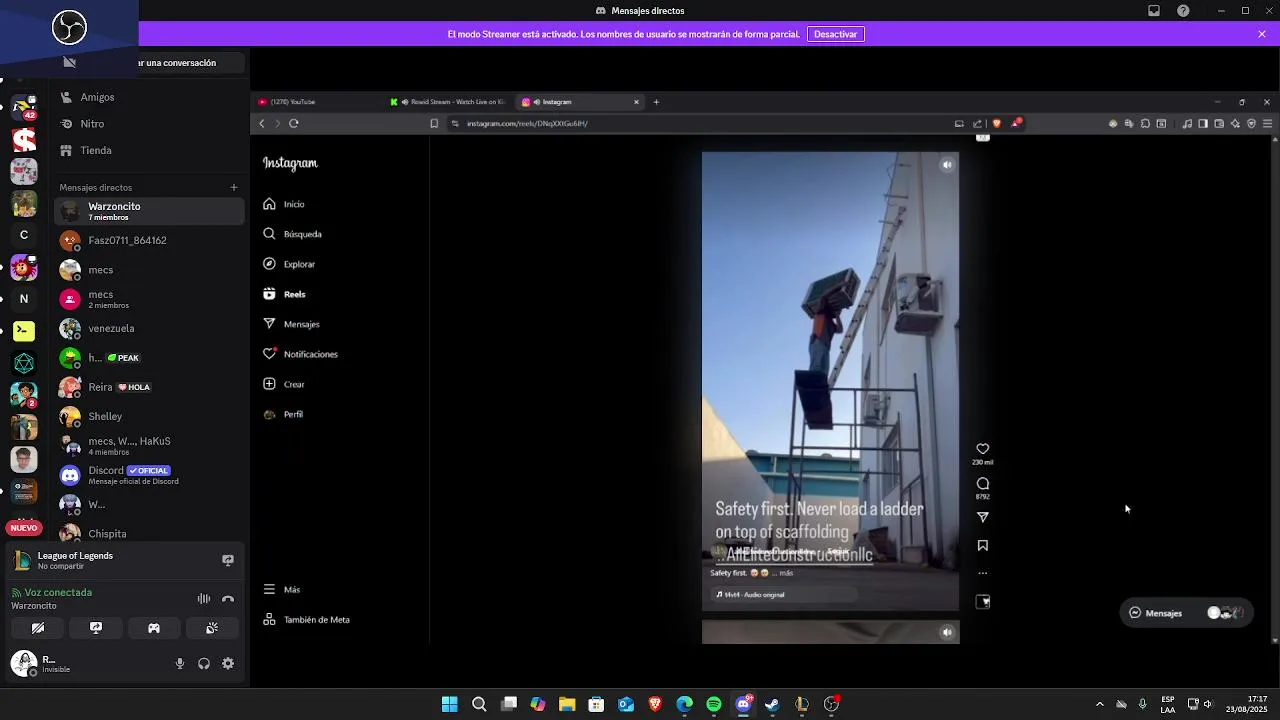Open the soundboard icon
This screenshot has width=1280, height=720.
point(212,628)
